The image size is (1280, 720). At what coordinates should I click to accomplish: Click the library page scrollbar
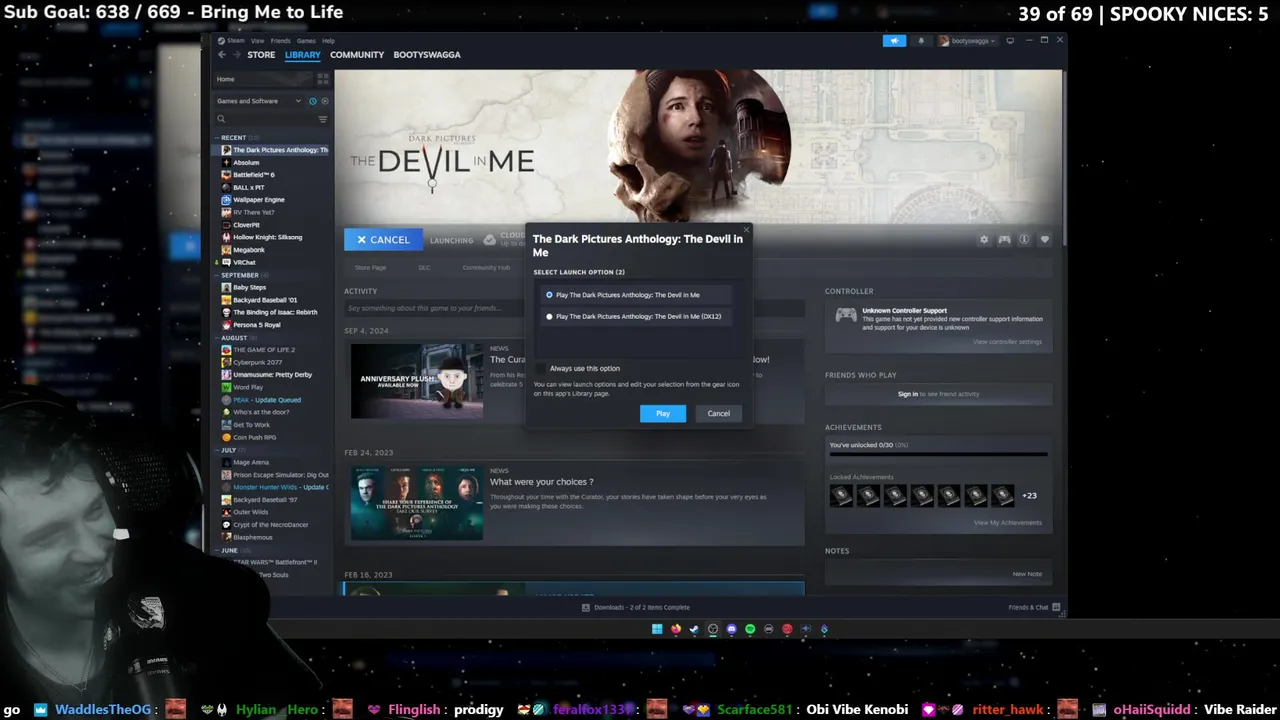point(1065,160)
